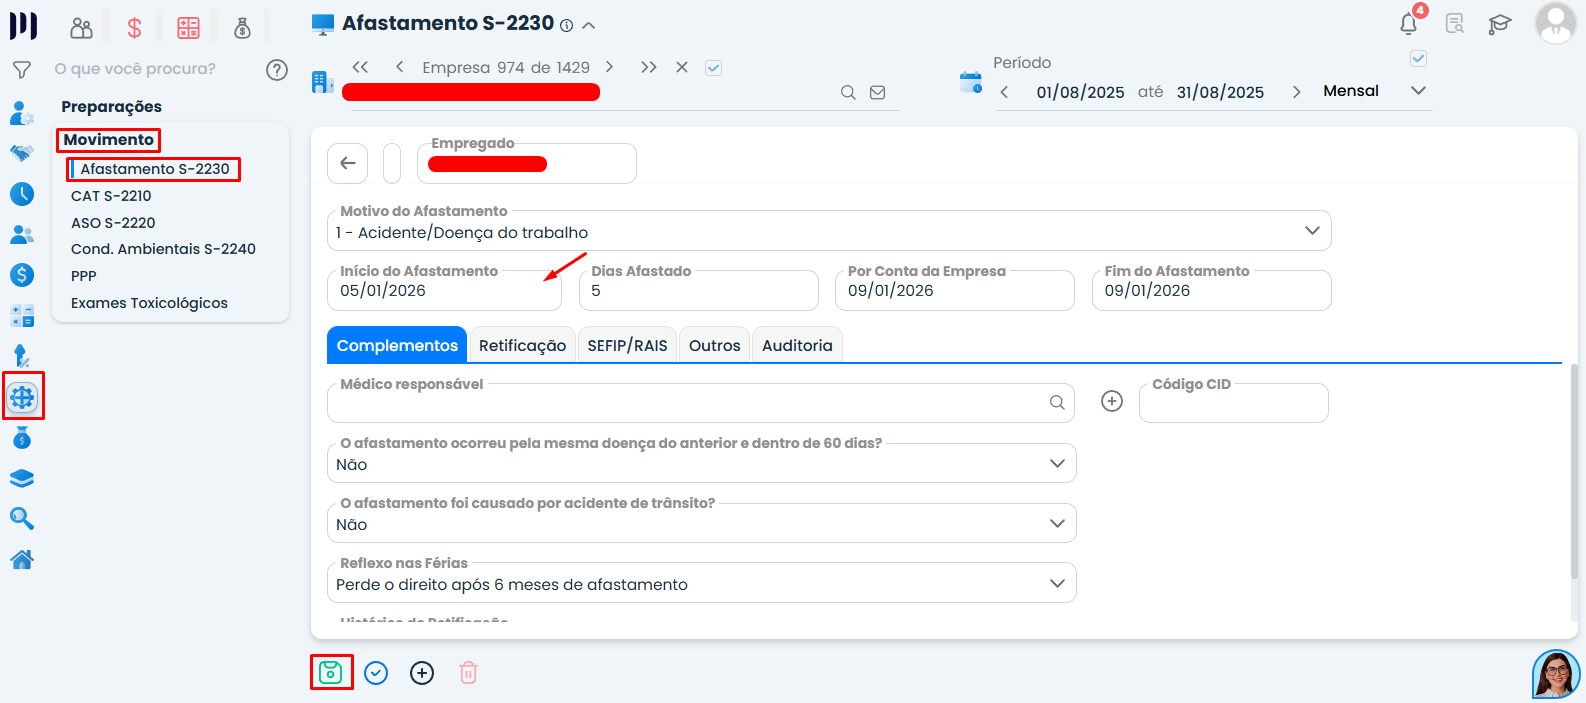Switch to the Outros tab
1586x703 pixels.
[714, 345]
